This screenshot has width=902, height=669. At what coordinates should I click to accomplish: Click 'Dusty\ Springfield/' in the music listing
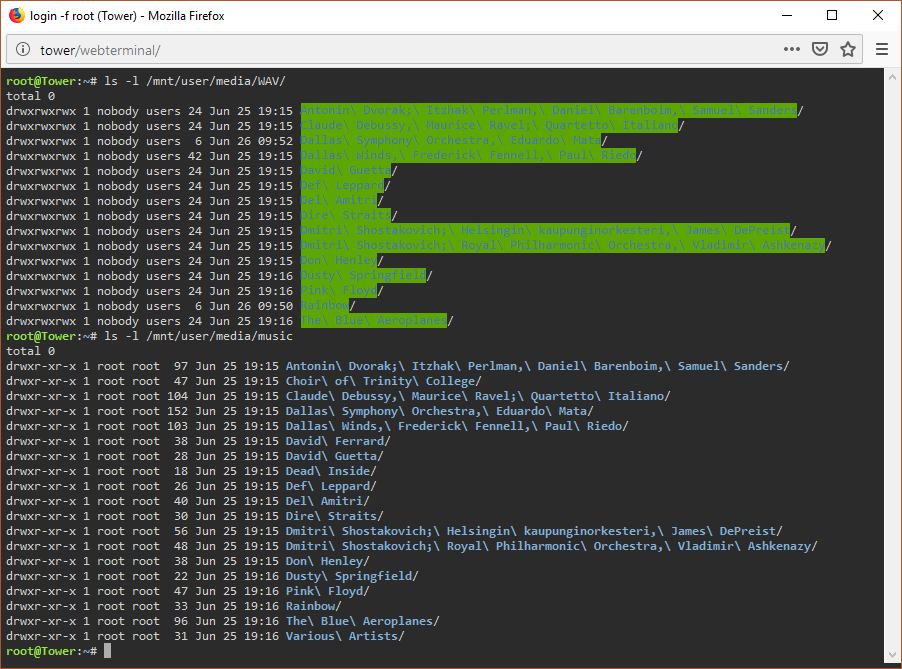(x=352, y=576)
